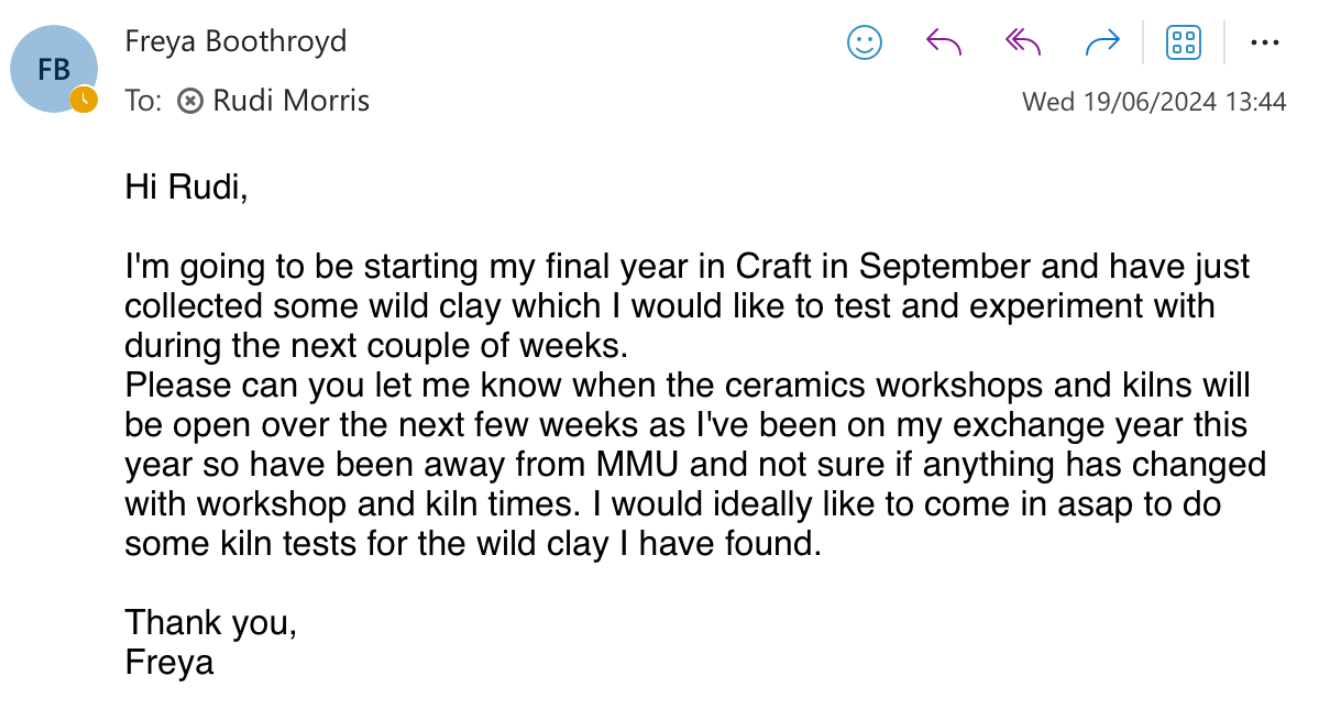Click the "Freya" signature at the bottom
Screen dimensions: 1334x727
click(x=169, y=662)
